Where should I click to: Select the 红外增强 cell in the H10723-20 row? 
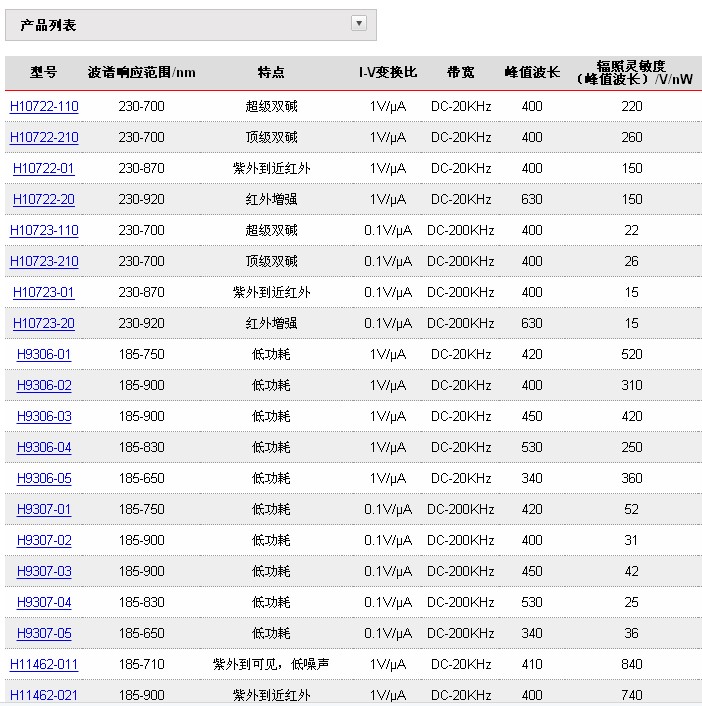(271, 323)
